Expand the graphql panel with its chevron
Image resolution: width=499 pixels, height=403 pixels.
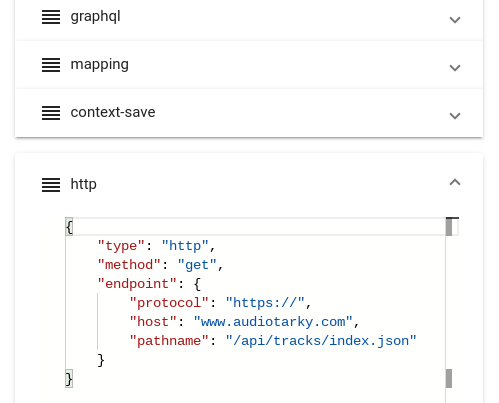click(x=455, y=20)
